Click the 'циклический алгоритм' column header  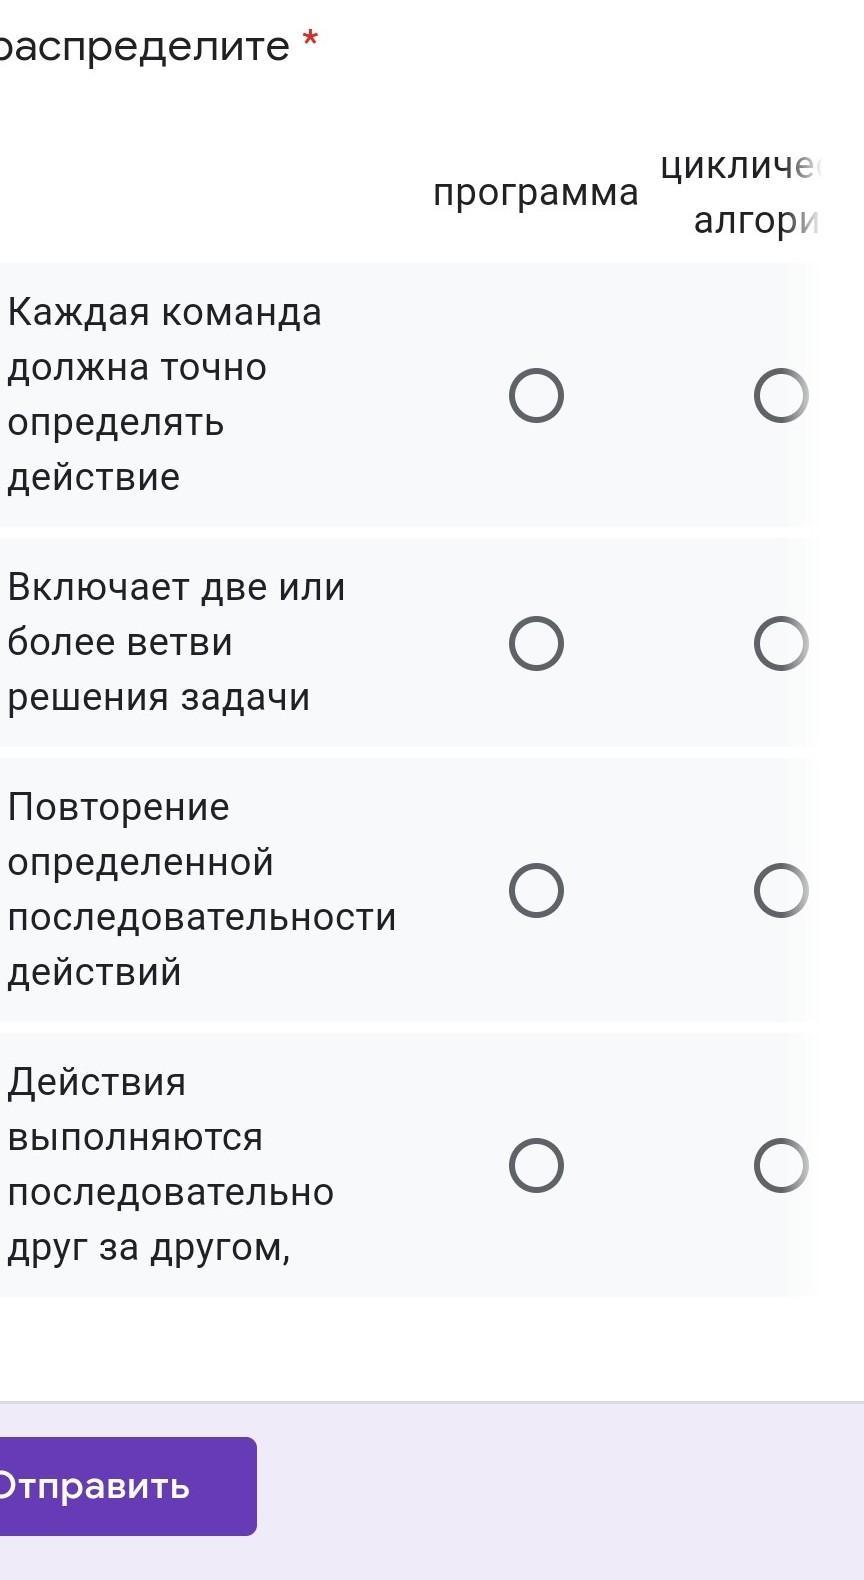coord(740,192)
